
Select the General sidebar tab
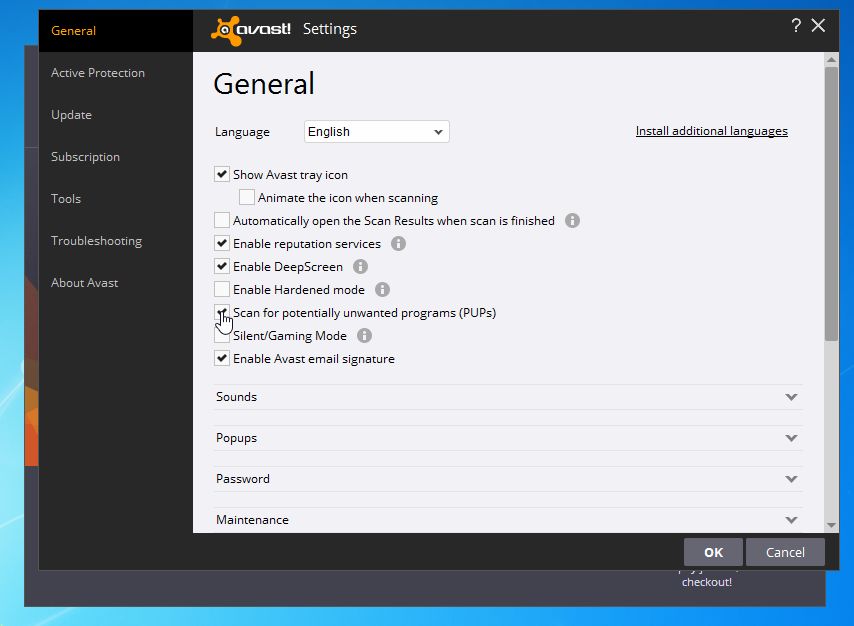(x=115, y=31)
